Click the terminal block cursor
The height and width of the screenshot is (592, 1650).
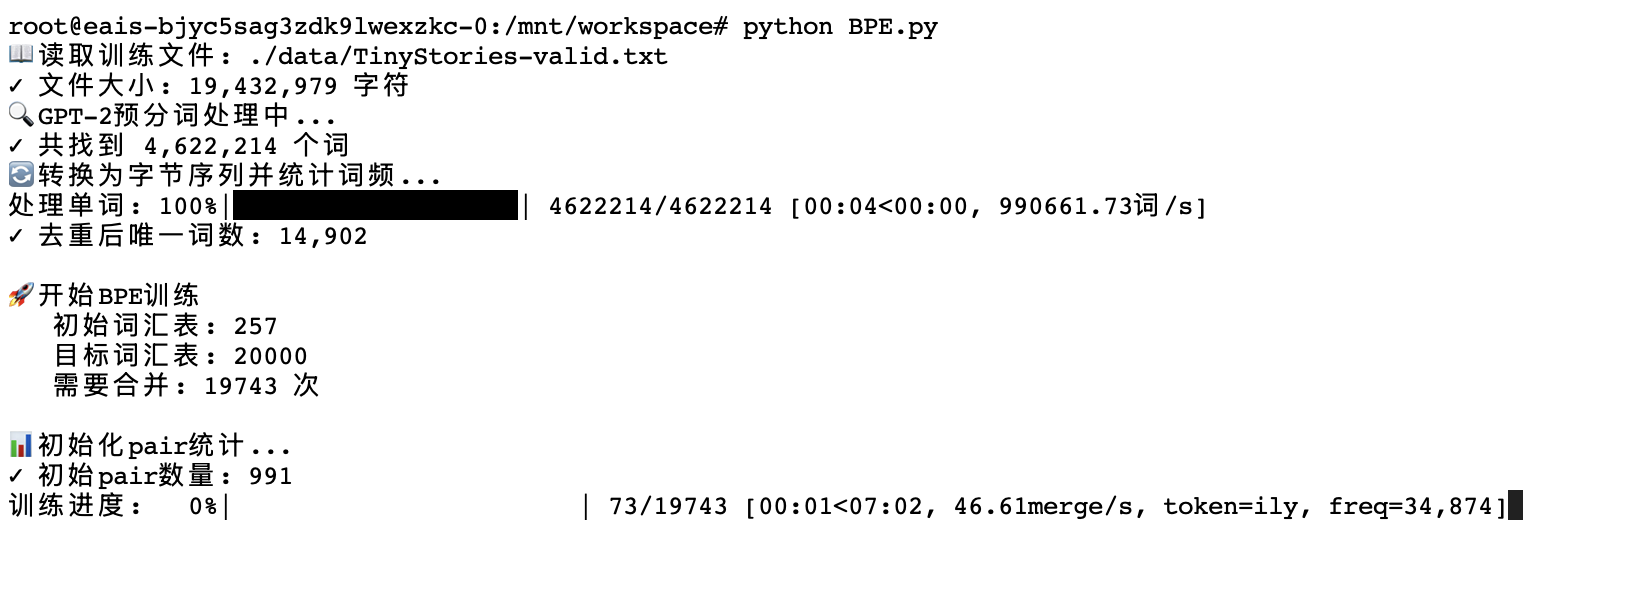[x=1515, y=505]
